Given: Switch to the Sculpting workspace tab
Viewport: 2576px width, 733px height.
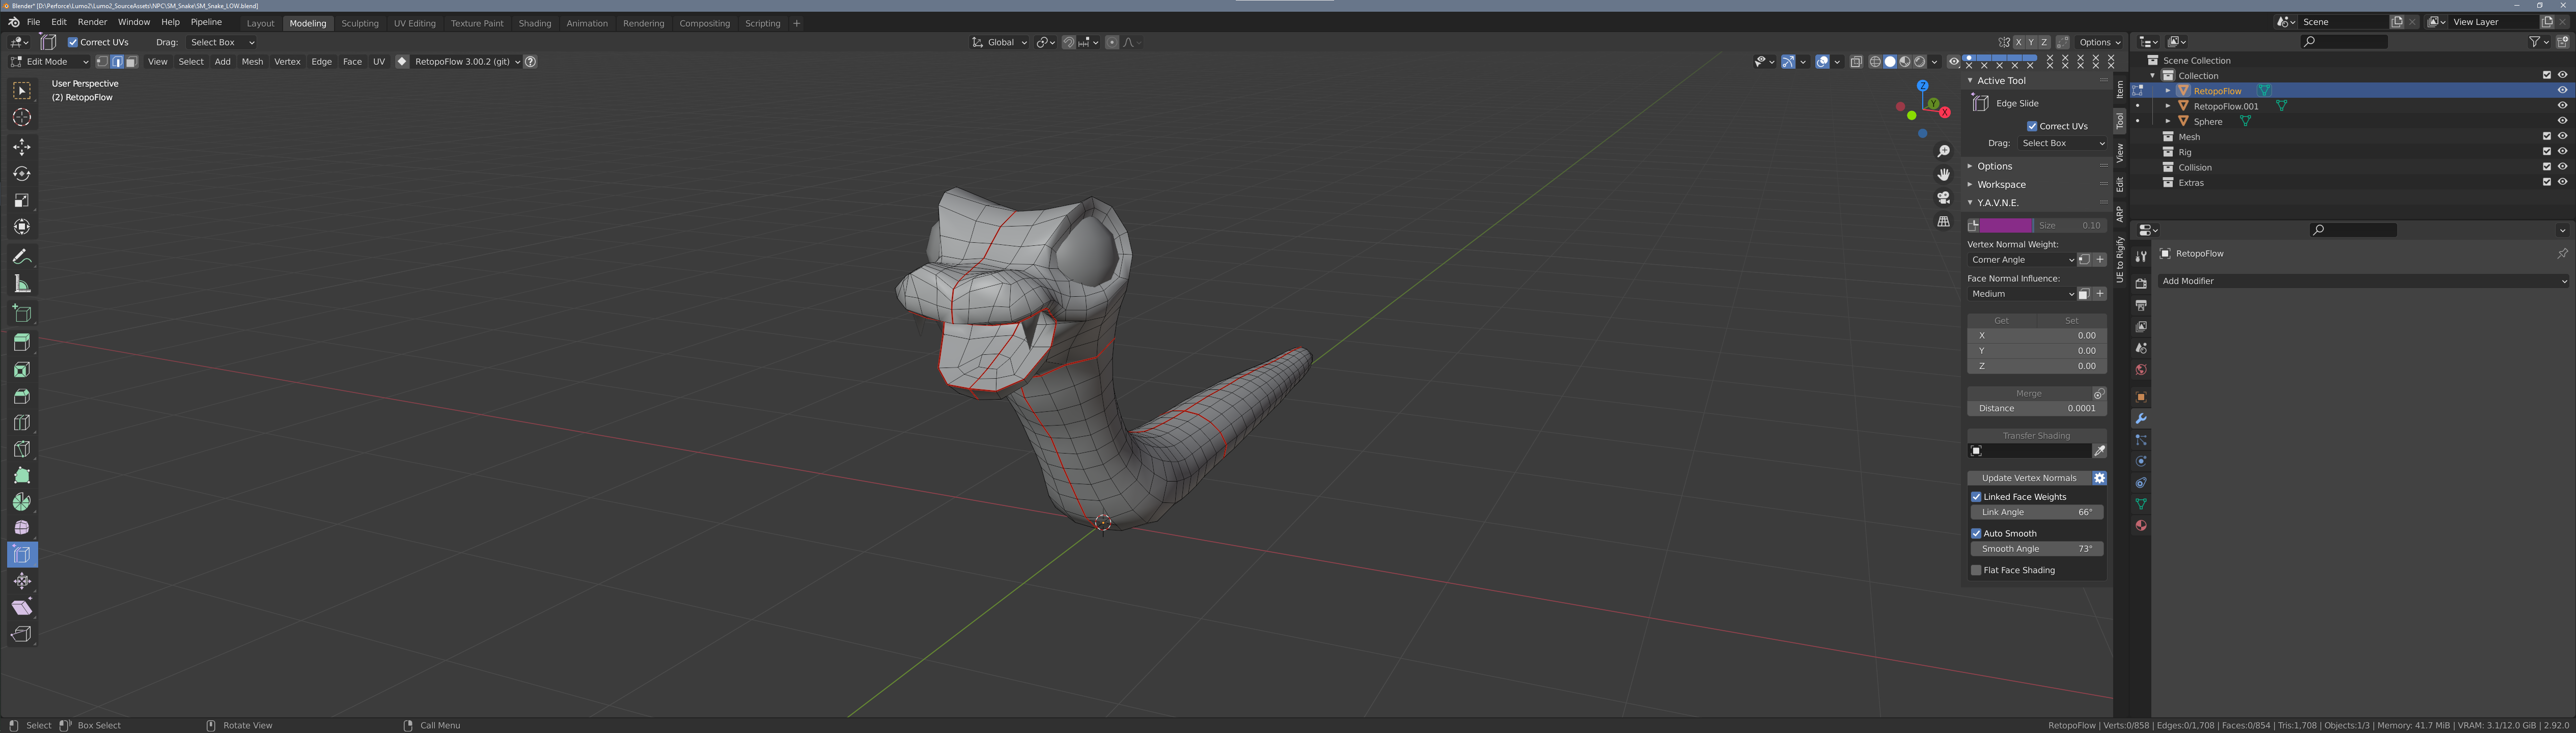Looking at the screenshot, I should coord(360,23).
